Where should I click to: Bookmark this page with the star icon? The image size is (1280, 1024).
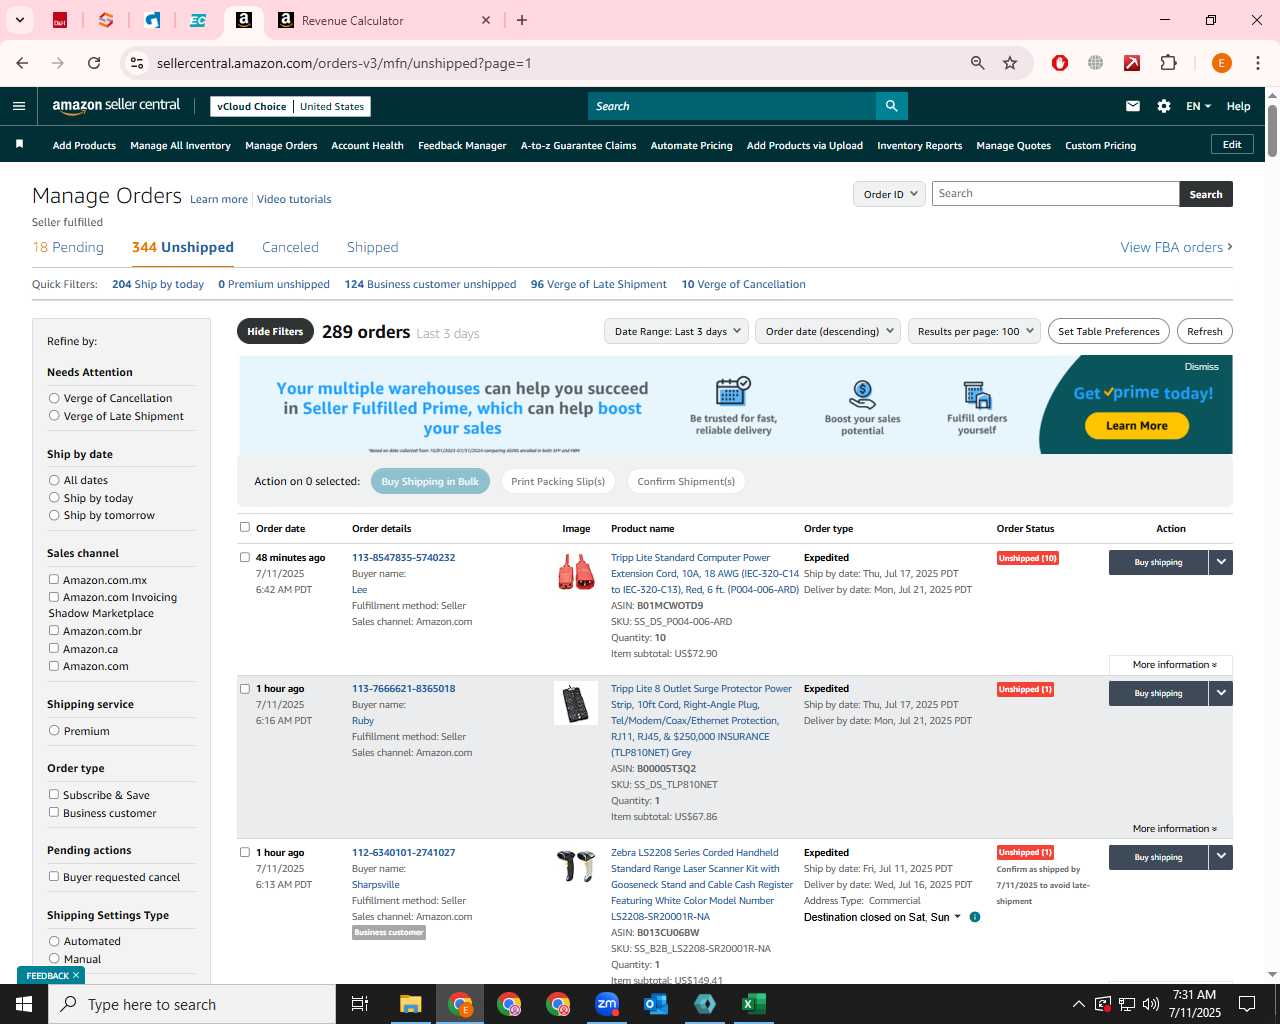click(x=1010, y=63)
